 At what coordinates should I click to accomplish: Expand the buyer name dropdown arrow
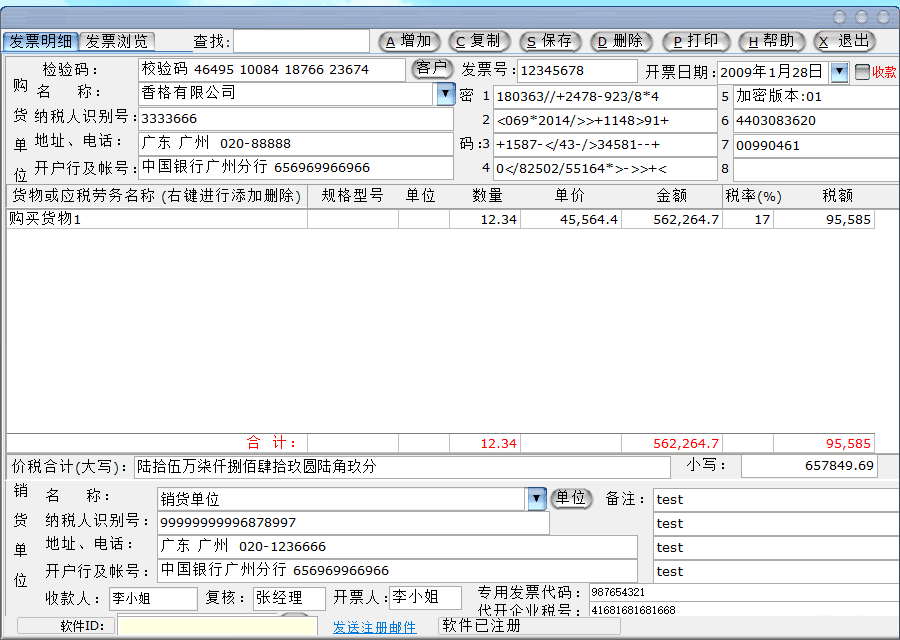tap(445, 94)
